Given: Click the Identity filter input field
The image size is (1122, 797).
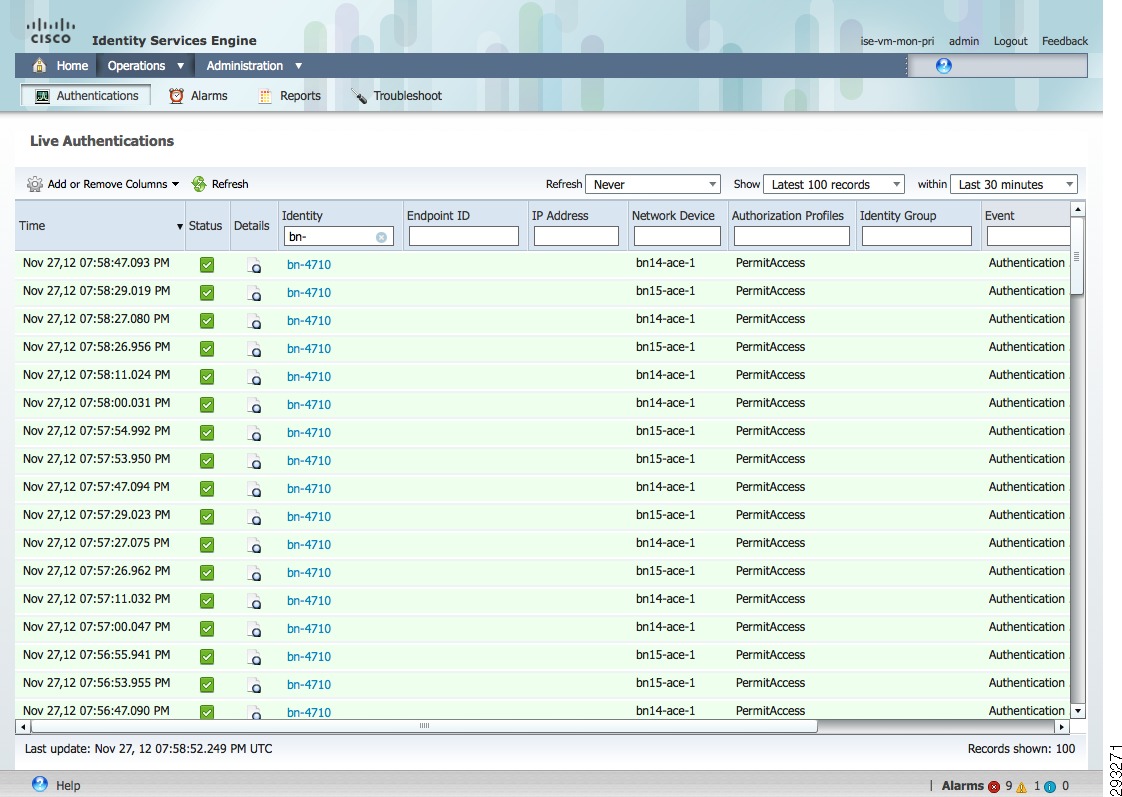Looking at the screenshot, I should coord(338,237).
